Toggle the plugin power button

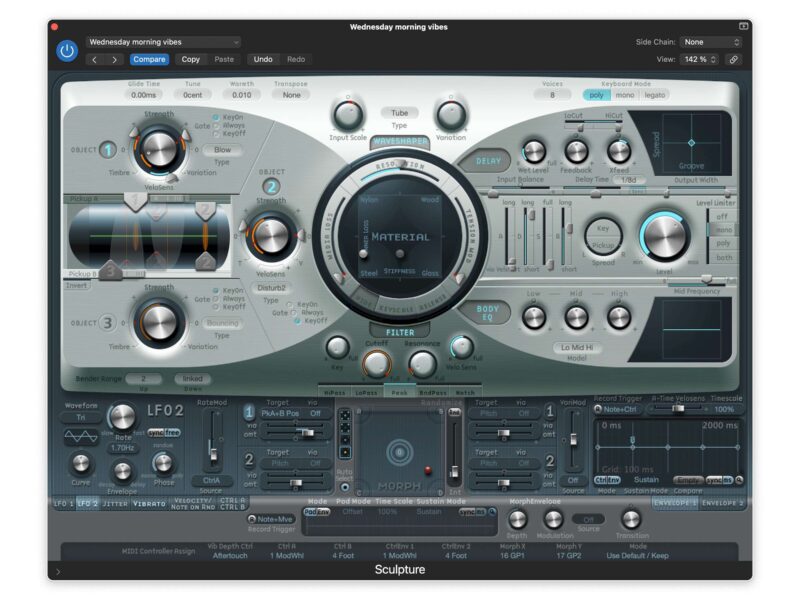point(67,51)
